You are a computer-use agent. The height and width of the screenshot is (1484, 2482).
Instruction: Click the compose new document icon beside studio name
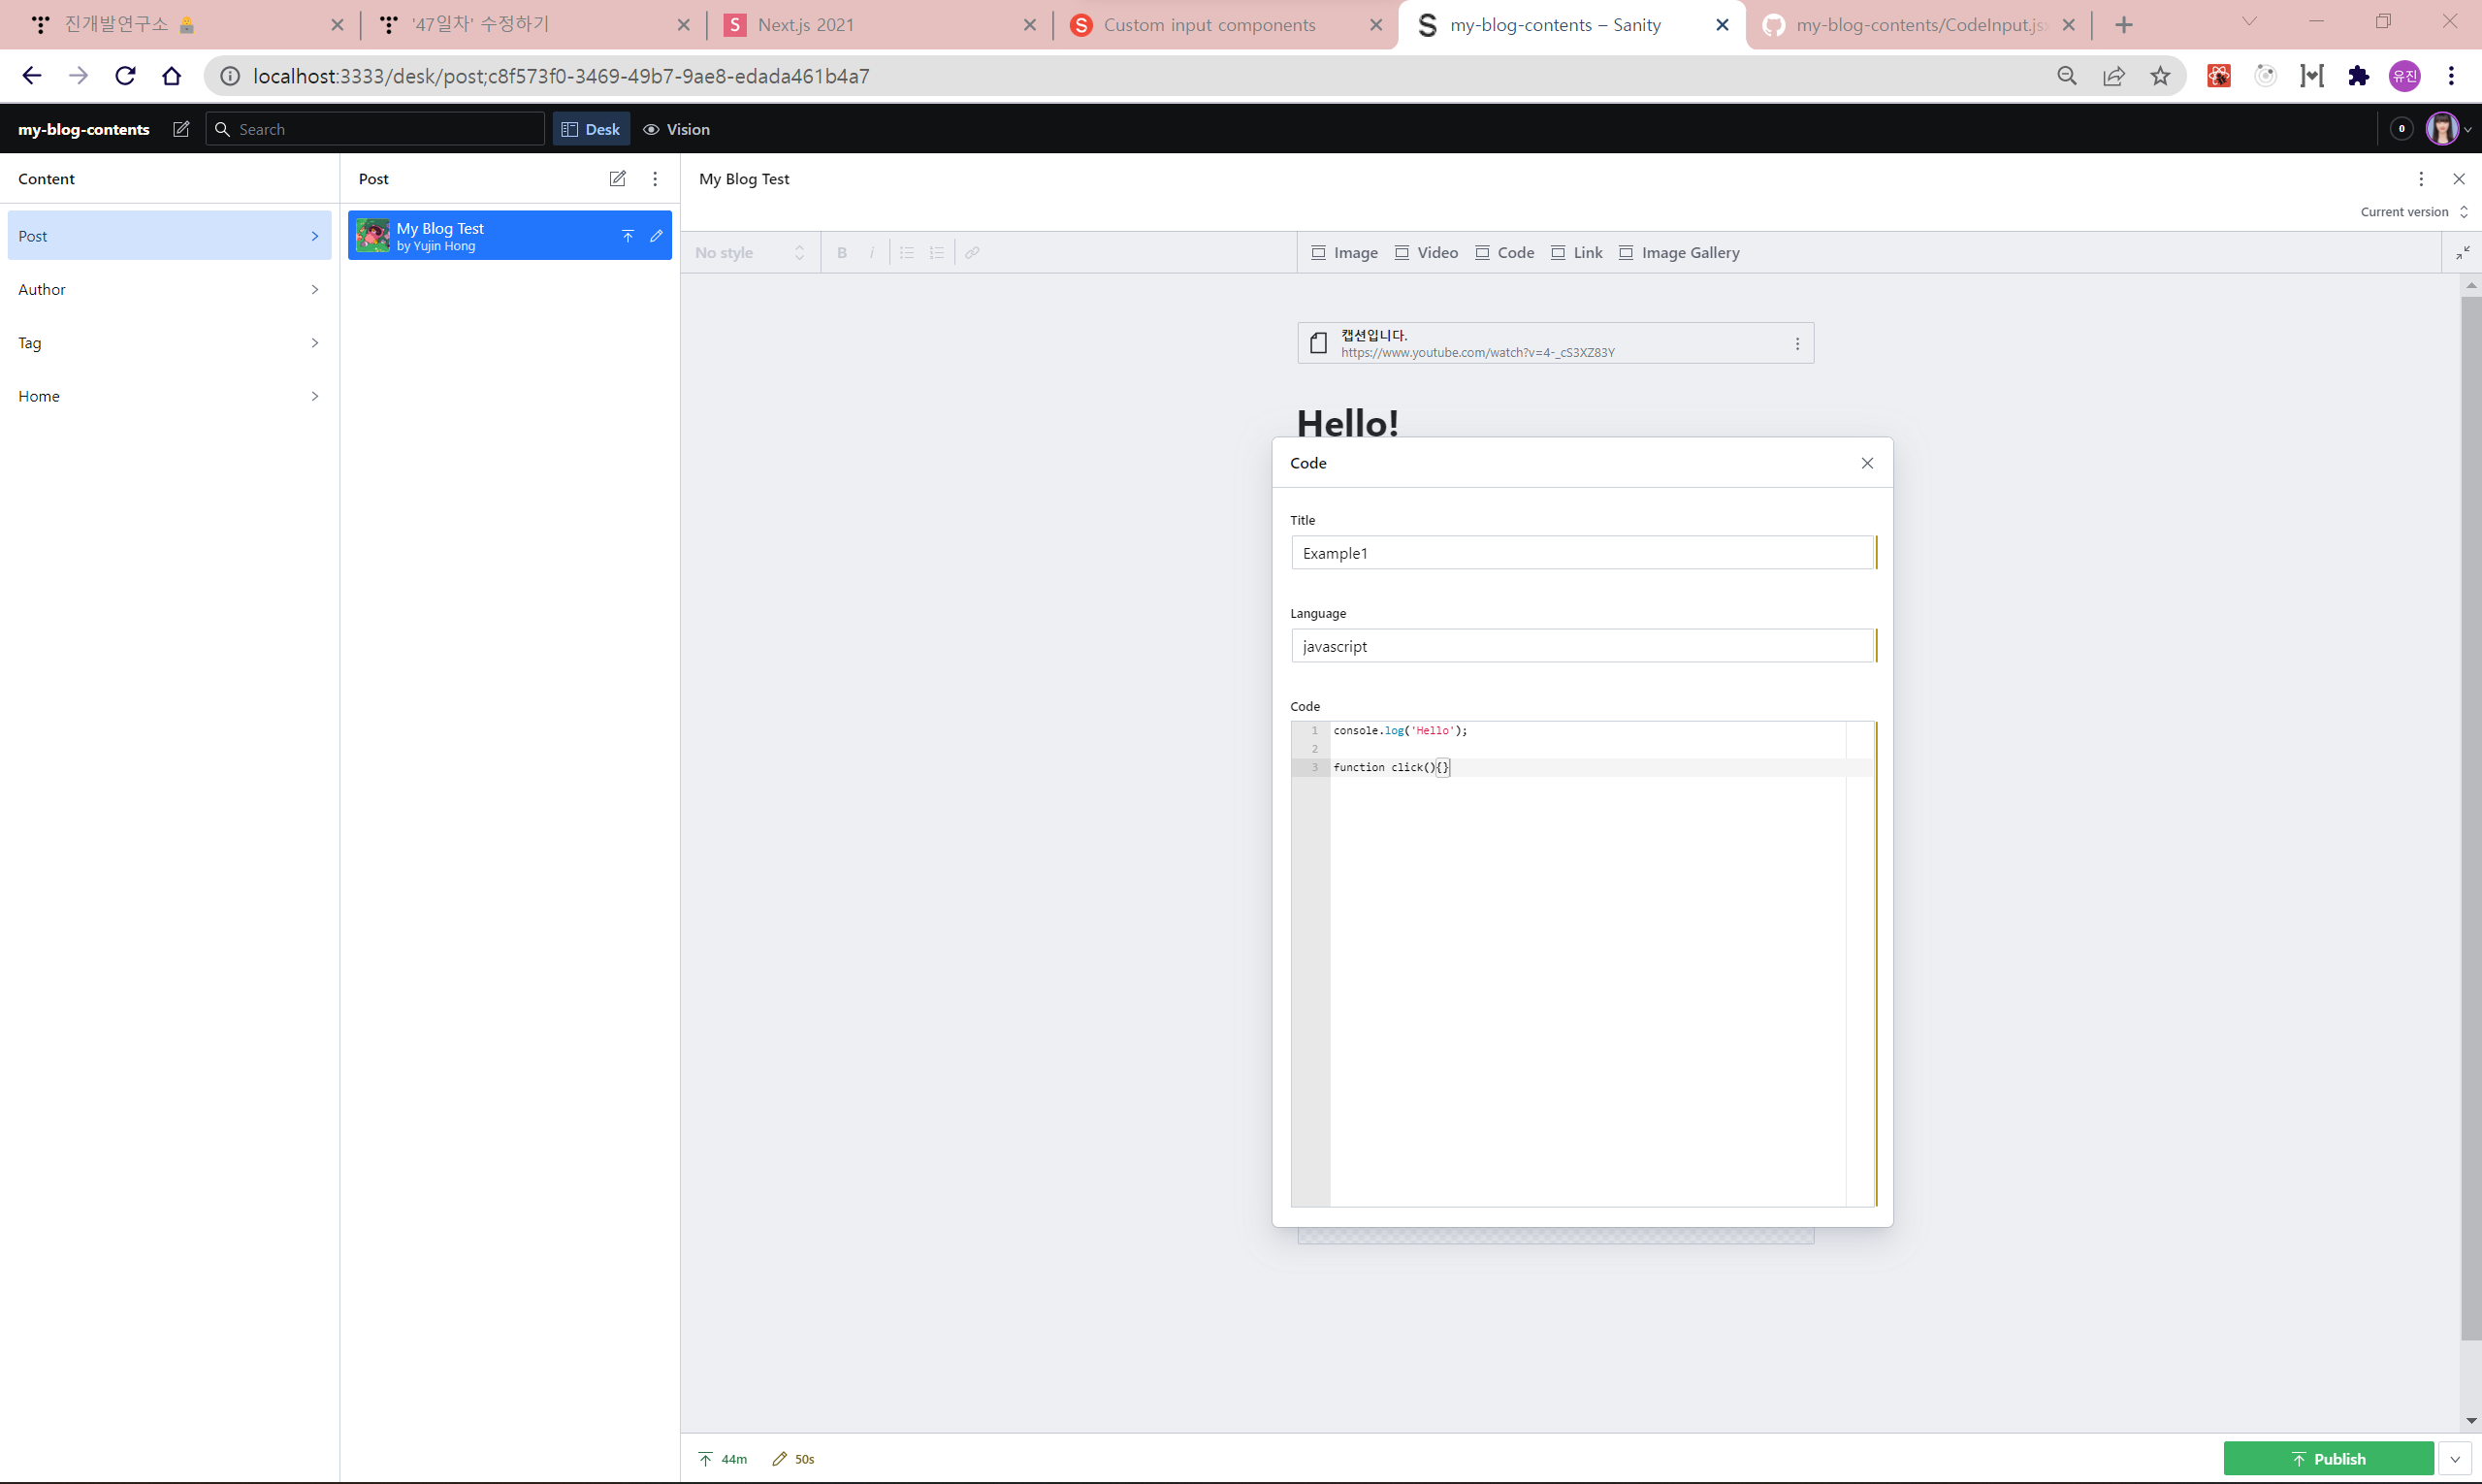tap(181, 129)
